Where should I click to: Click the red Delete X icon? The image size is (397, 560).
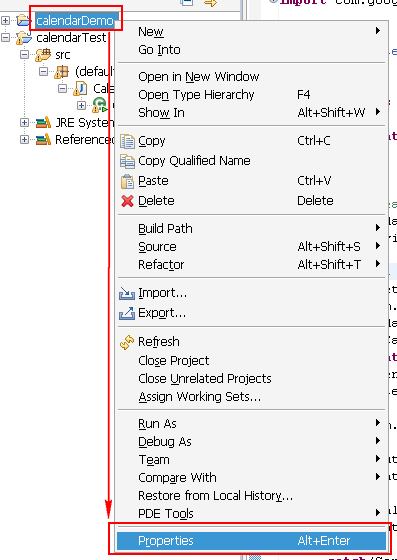[x=127, y=201]
